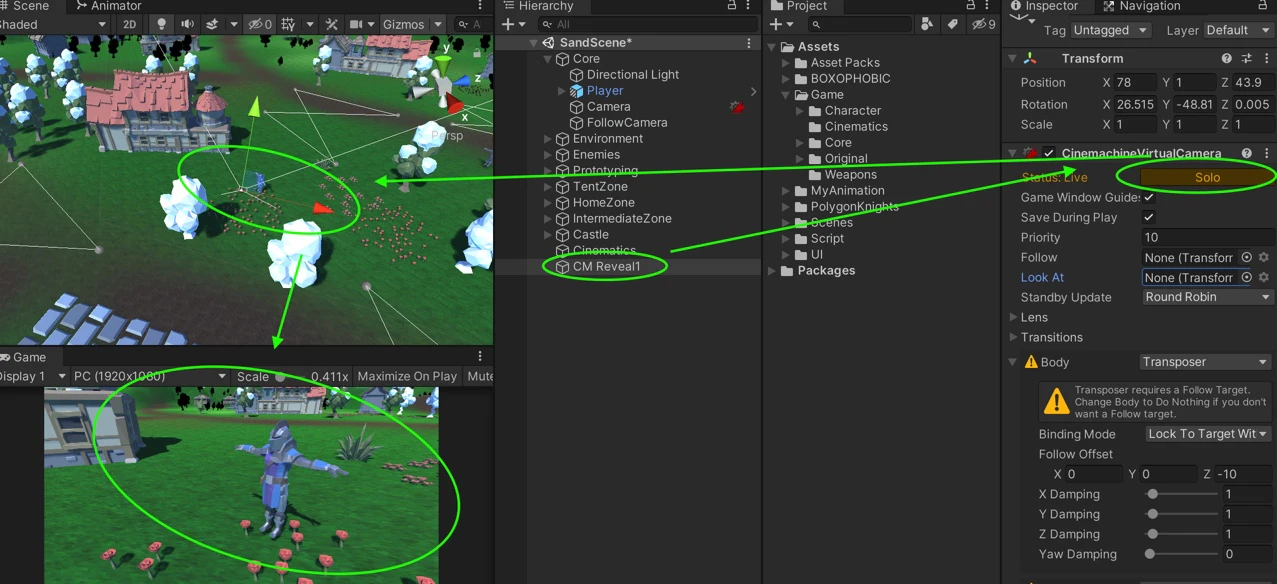Open Player prefab with right chevron
1277x584 pixels.
[x=753, y=91]
